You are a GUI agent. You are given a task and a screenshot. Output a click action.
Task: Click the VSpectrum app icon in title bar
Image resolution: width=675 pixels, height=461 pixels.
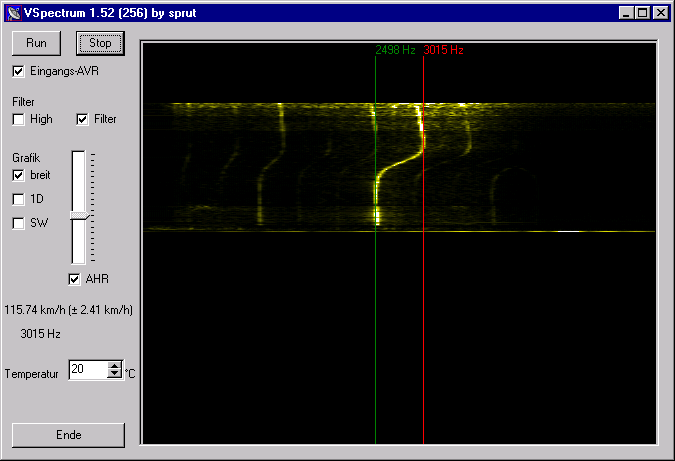[x=13, y=13]
